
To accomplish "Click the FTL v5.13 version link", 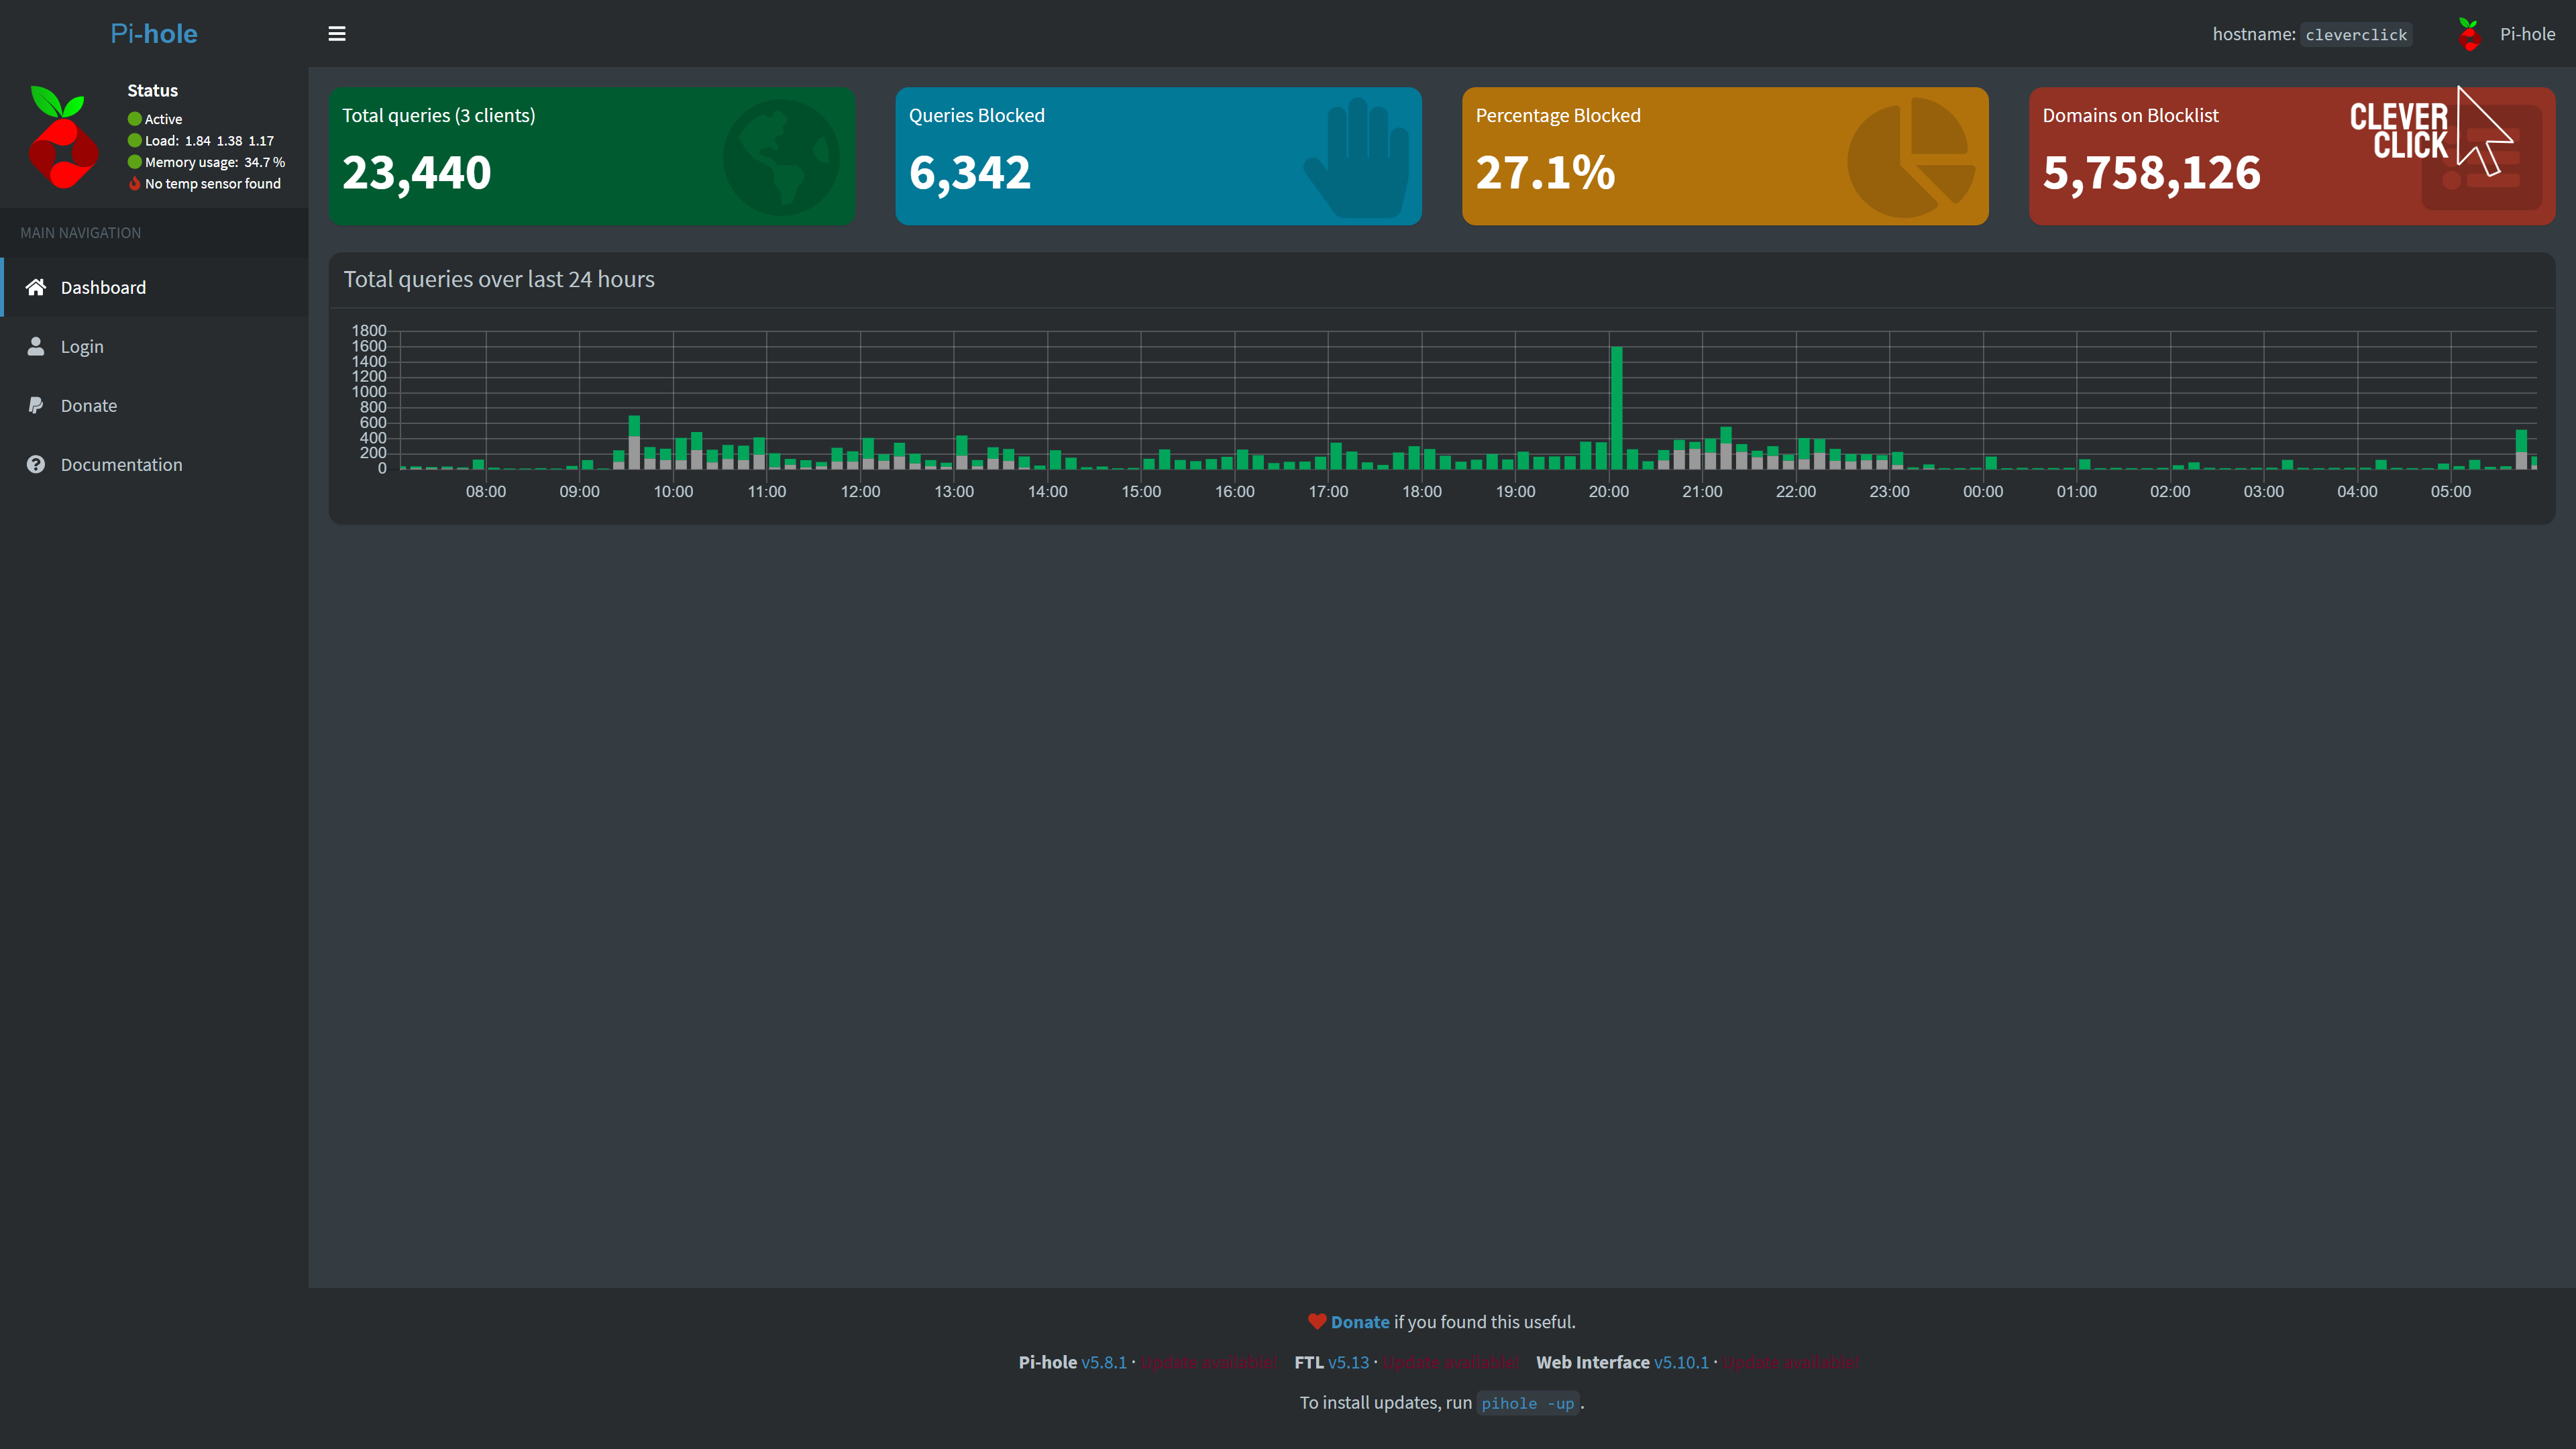I will tap(1347, 1362).
